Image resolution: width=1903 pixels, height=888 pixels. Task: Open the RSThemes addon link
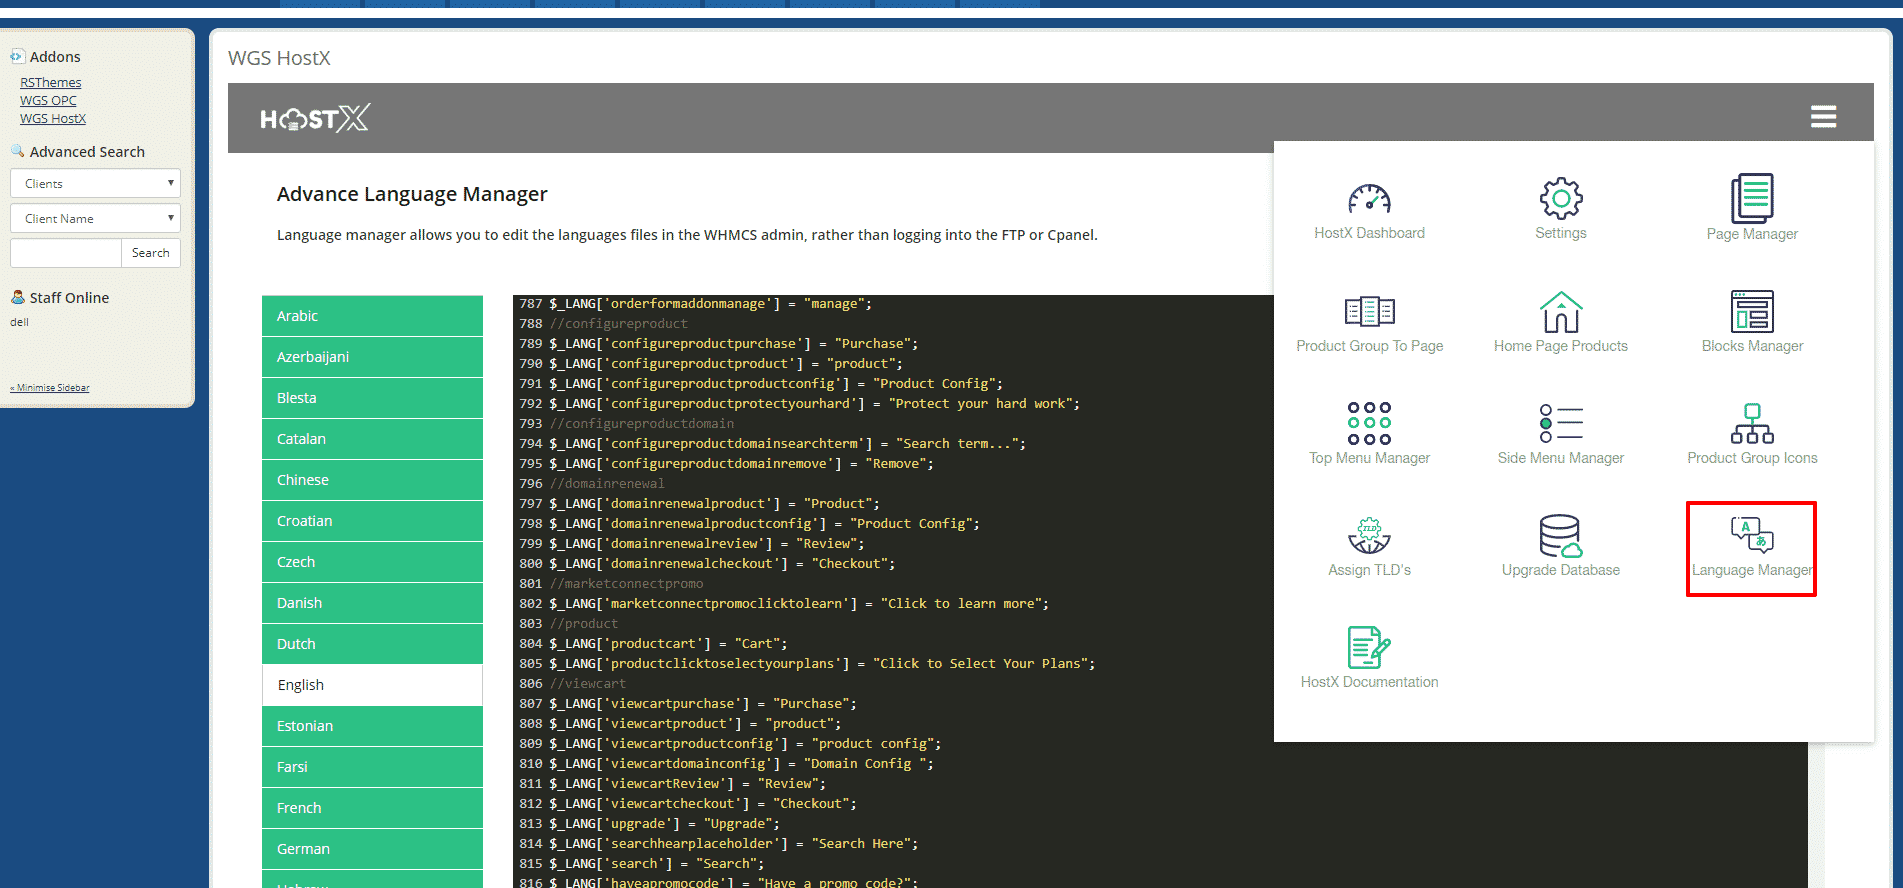51,83
